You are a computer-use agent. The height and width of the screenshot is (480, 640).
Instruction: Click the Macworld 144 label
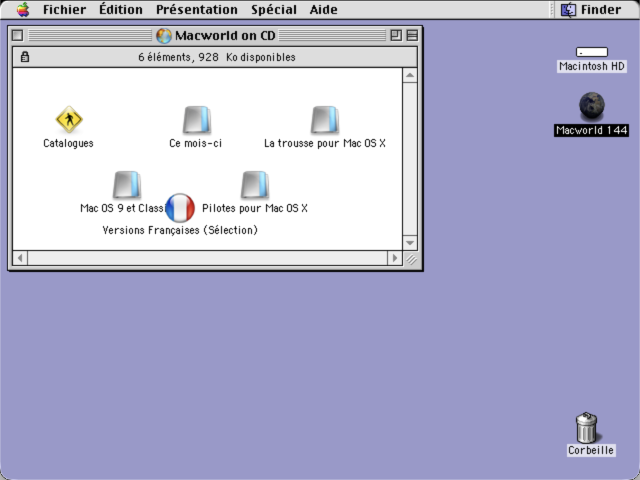click(x=591, y=131)
